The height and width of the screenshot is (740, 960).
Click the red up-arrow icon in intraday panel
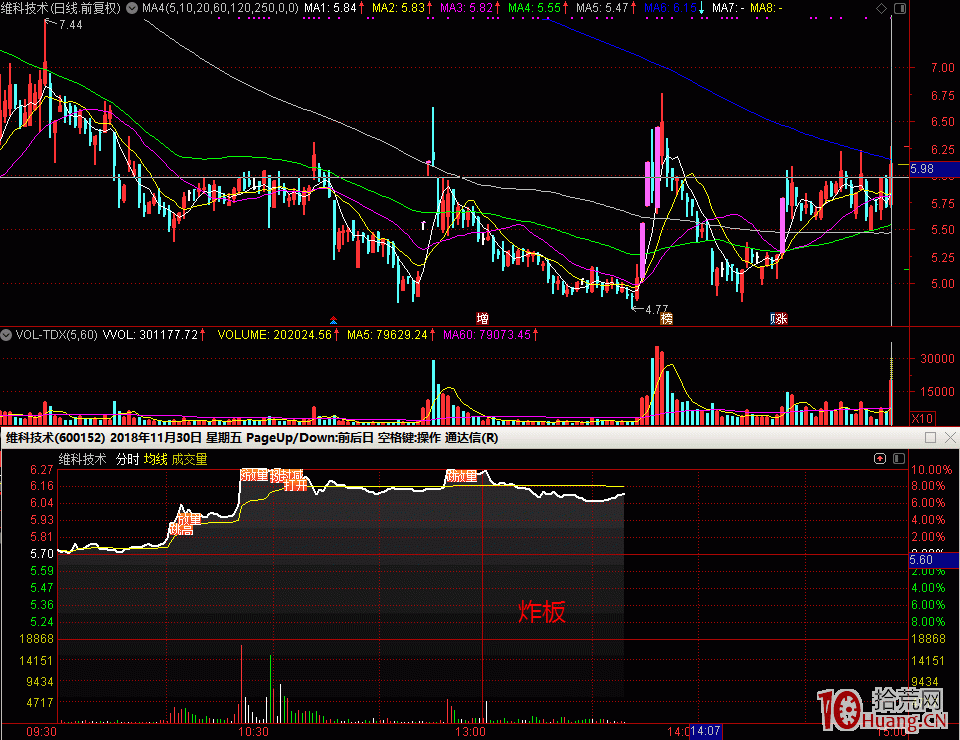[x=880, y=459]
